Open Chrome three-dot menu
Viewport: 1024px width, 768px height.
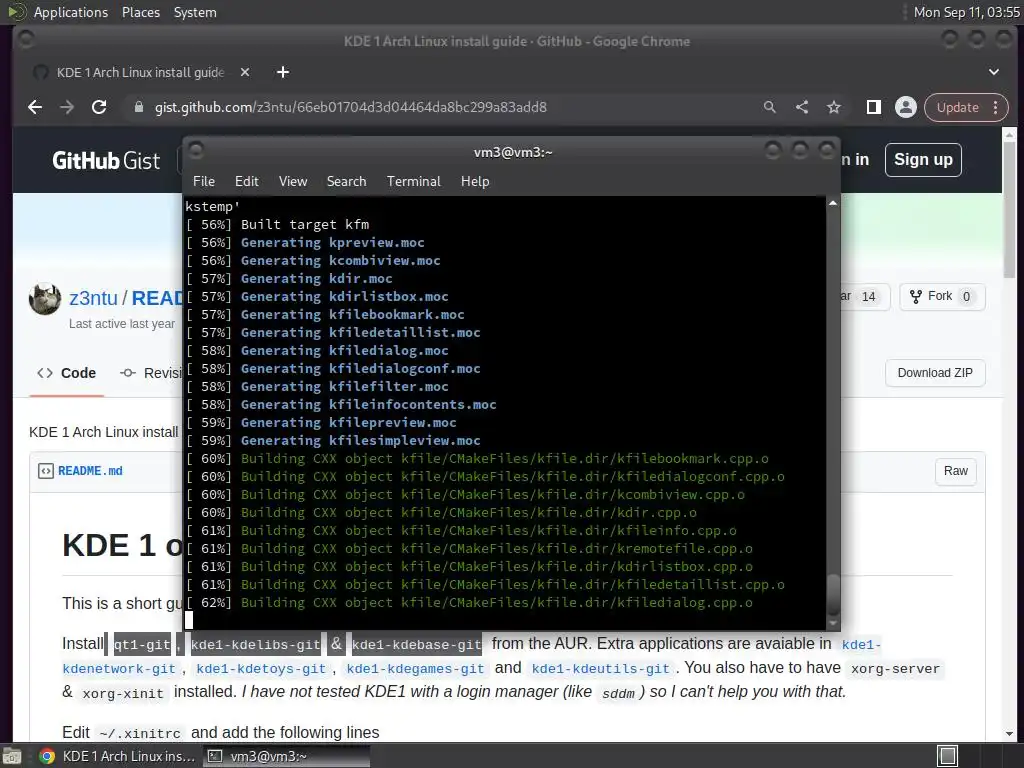click(996, 107)
